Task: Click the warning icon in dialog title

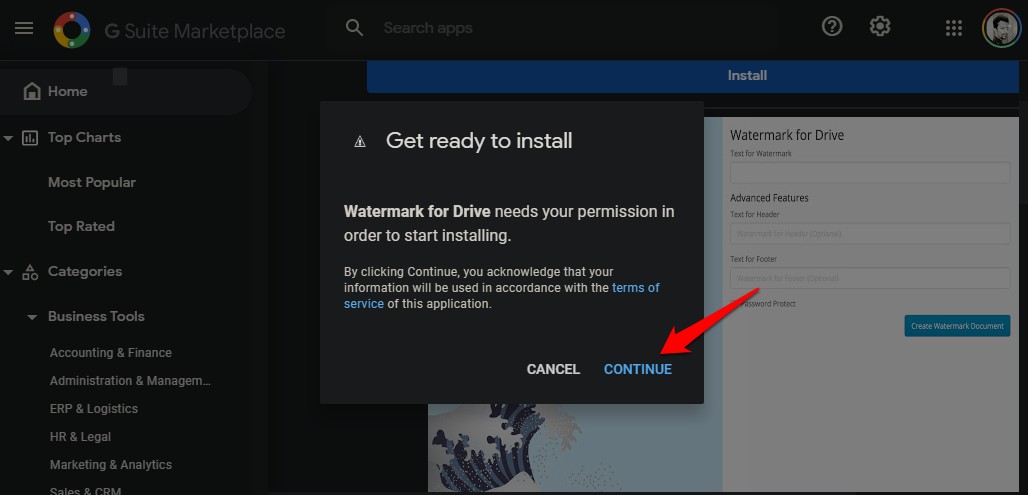Action: point(360,141)
